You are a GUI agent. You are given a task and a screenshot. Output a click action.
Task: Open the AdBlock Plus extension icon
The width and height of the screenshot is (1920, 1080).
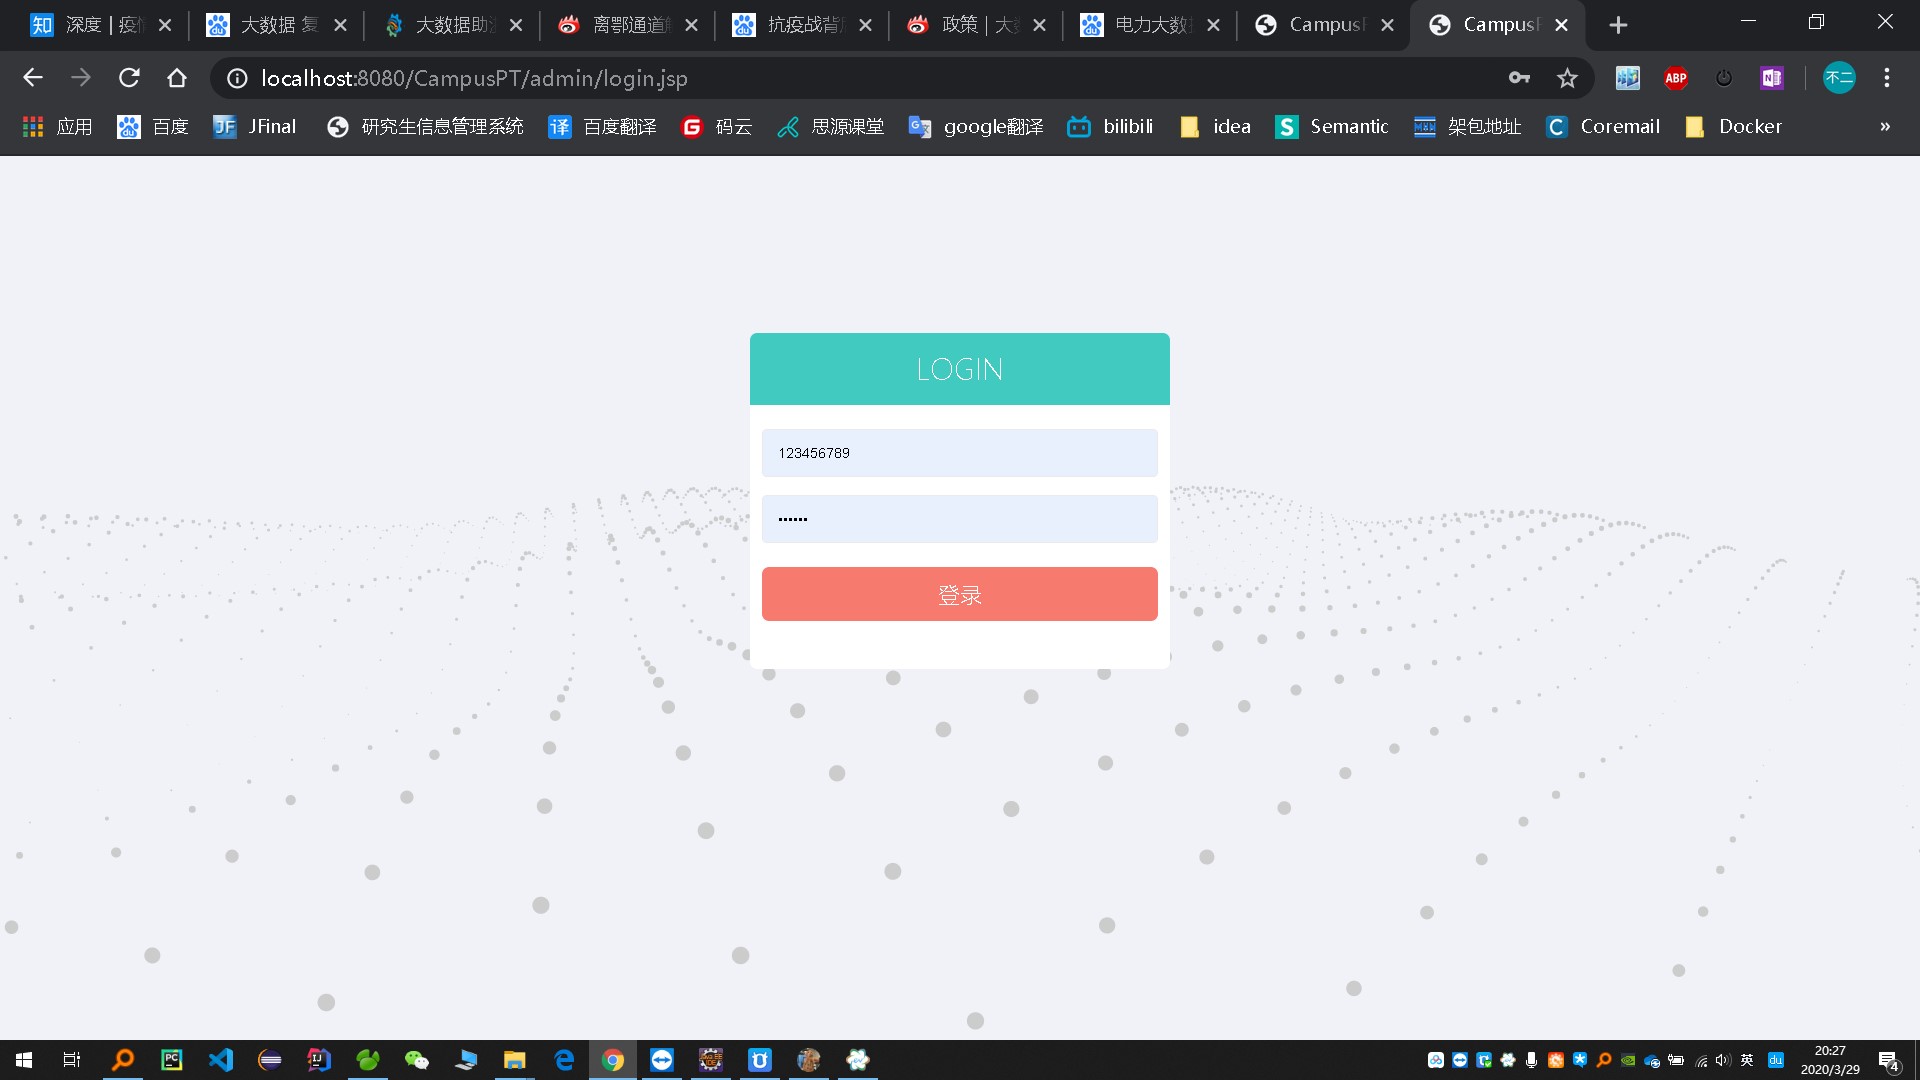[1676, 78]
